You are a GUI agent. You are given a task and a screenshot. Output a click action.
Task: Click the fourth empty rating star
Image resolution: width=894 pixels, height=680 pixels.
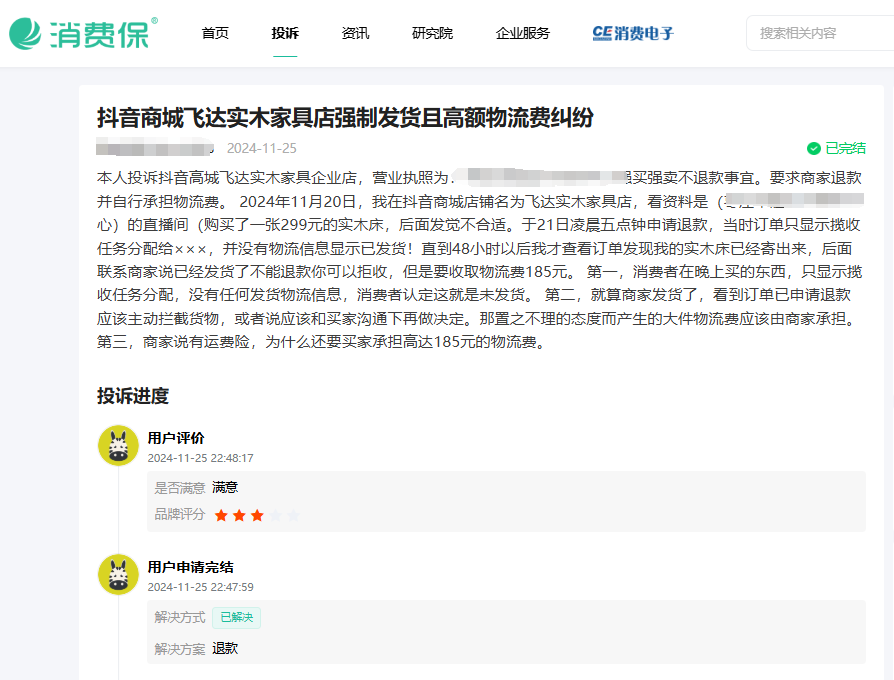[275, 515]
